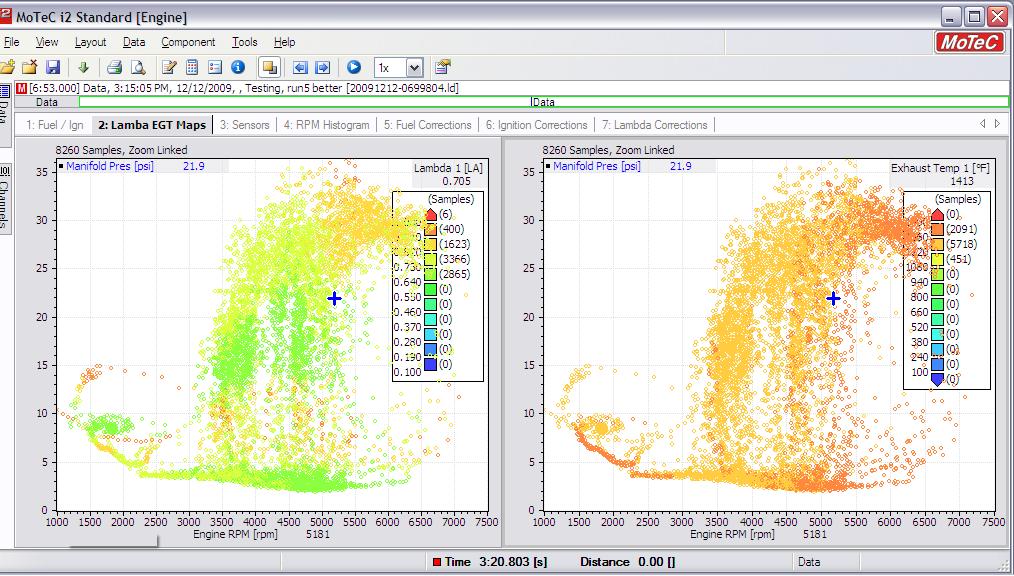Open the calculator-style Maths icon
The image size is (1014, 576).
[x=192, y=67]
